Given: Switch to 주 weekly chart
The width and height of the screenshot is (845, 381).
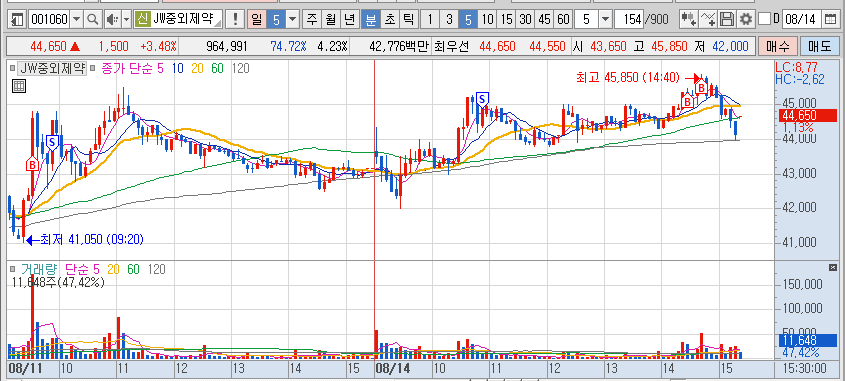Looking at the screenshot, I should [x=311, y=20].
